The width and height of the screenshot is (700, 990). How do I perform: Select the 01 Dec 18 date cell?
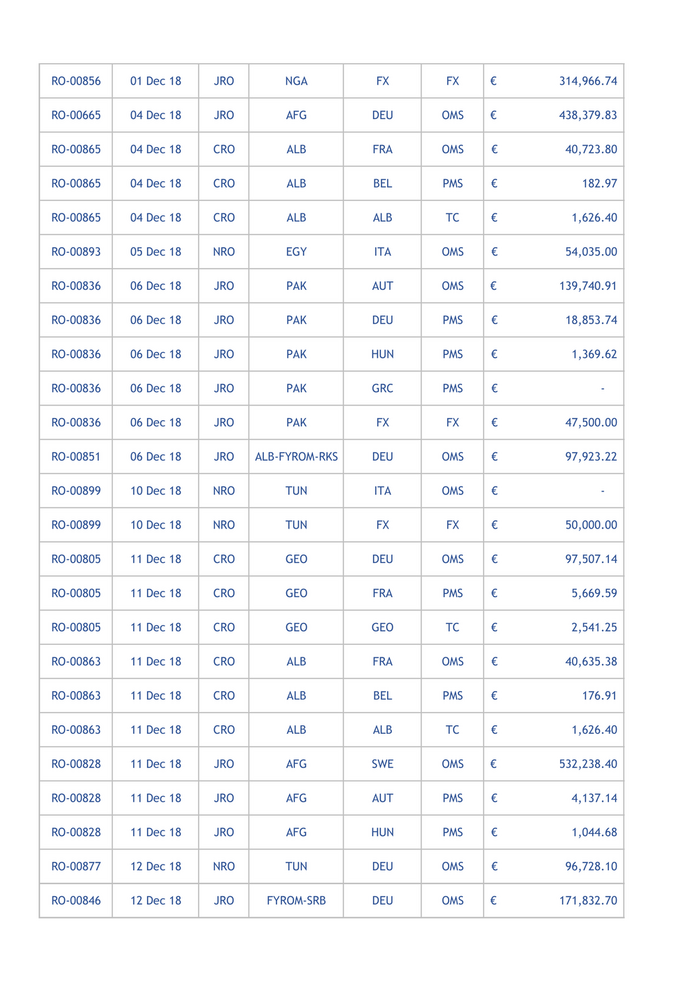pos(156,81)
